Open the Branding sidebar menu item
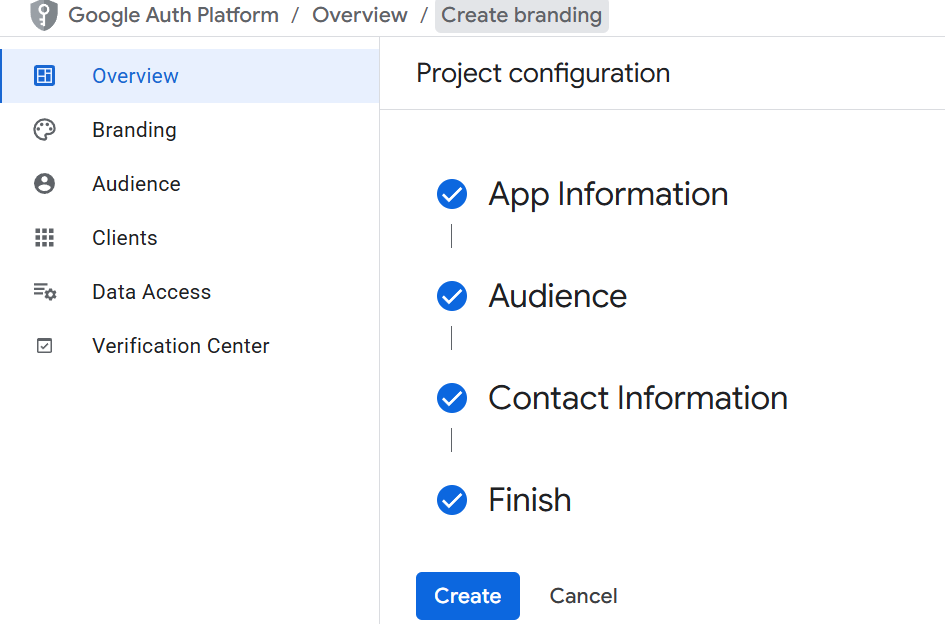 coord(134,130)
